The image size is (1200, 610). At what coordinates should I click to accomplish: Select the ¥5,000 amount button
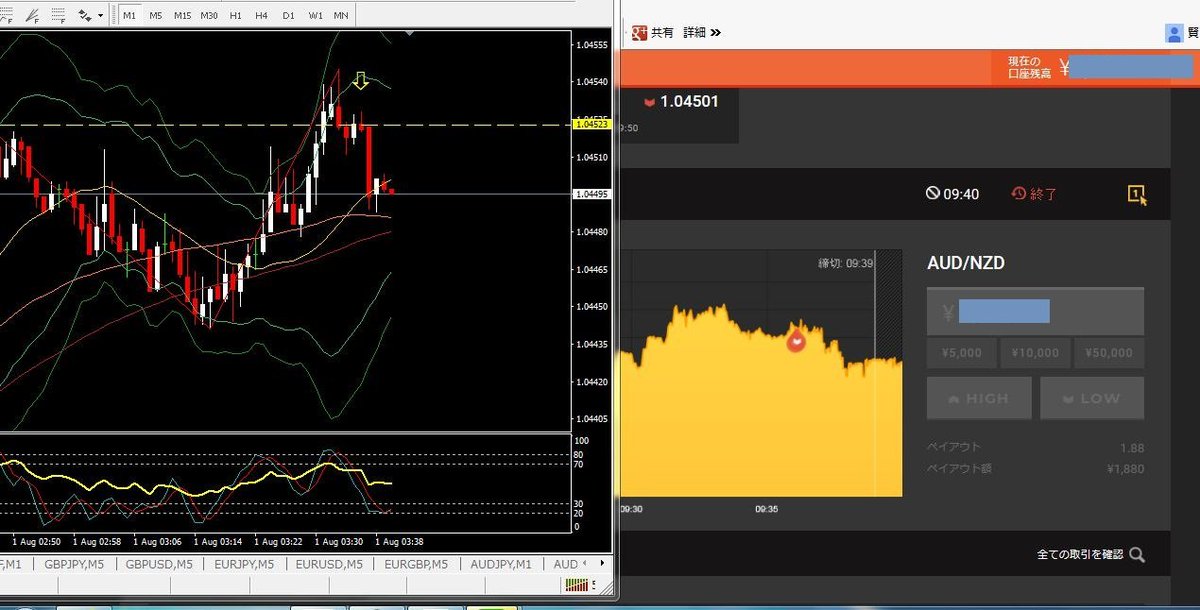pyautogui.click(x=962, y=353)
